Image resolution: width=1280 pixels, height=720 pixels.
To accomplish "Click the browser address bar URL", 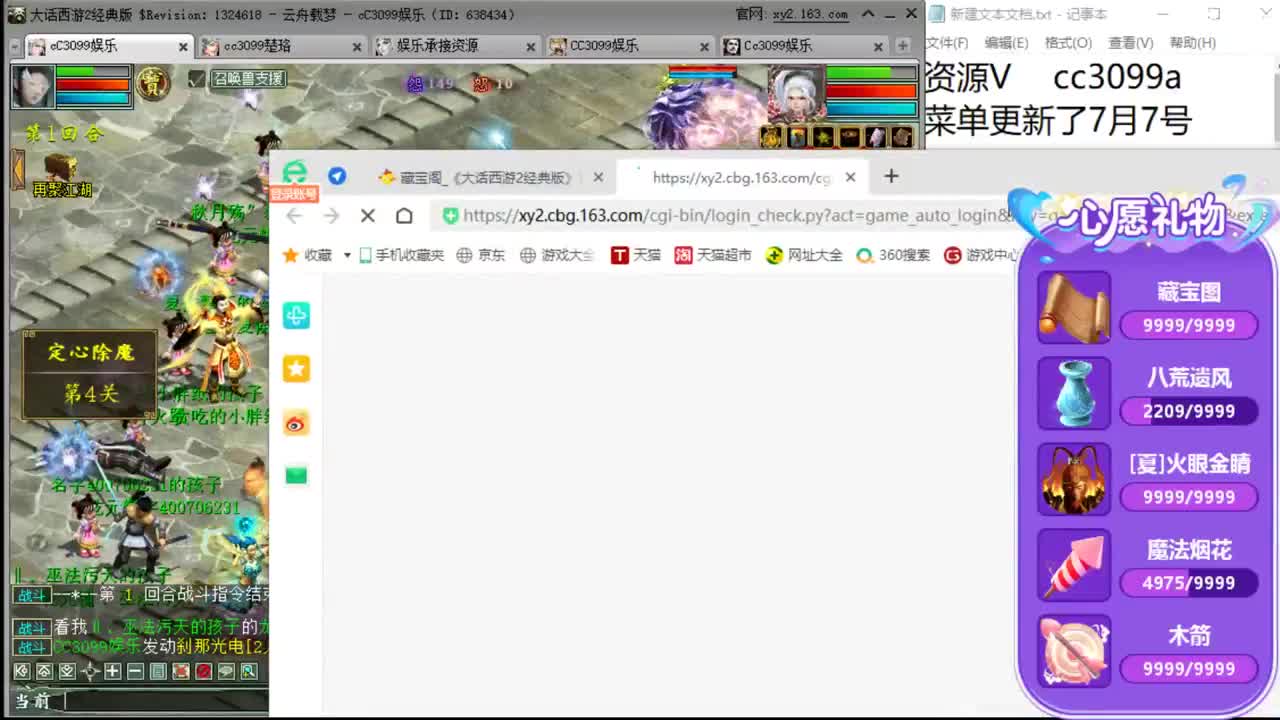I will [737, 215].
